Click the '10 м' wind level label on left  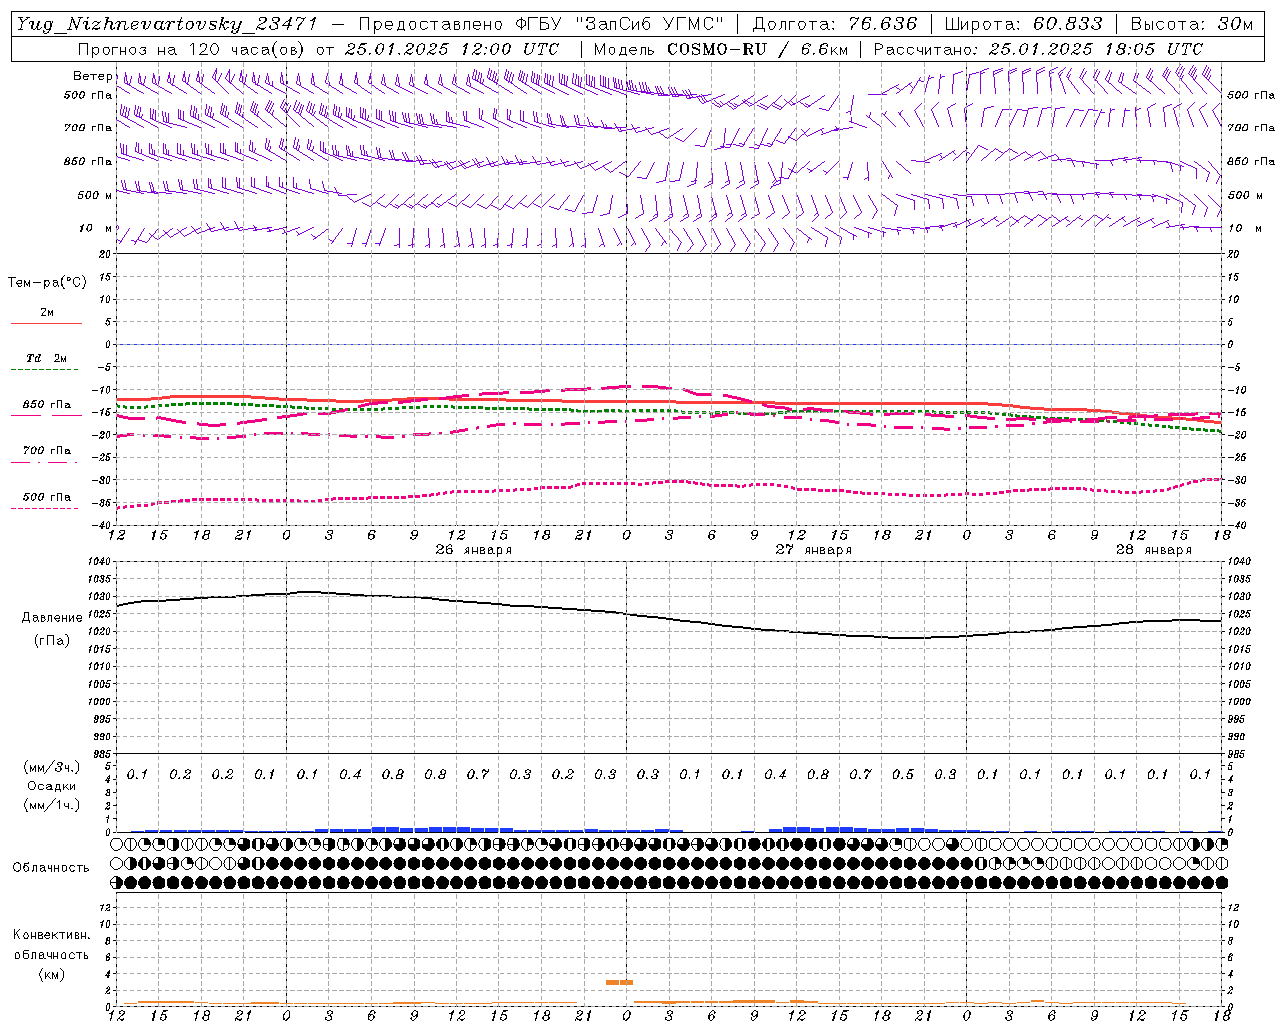95,228
